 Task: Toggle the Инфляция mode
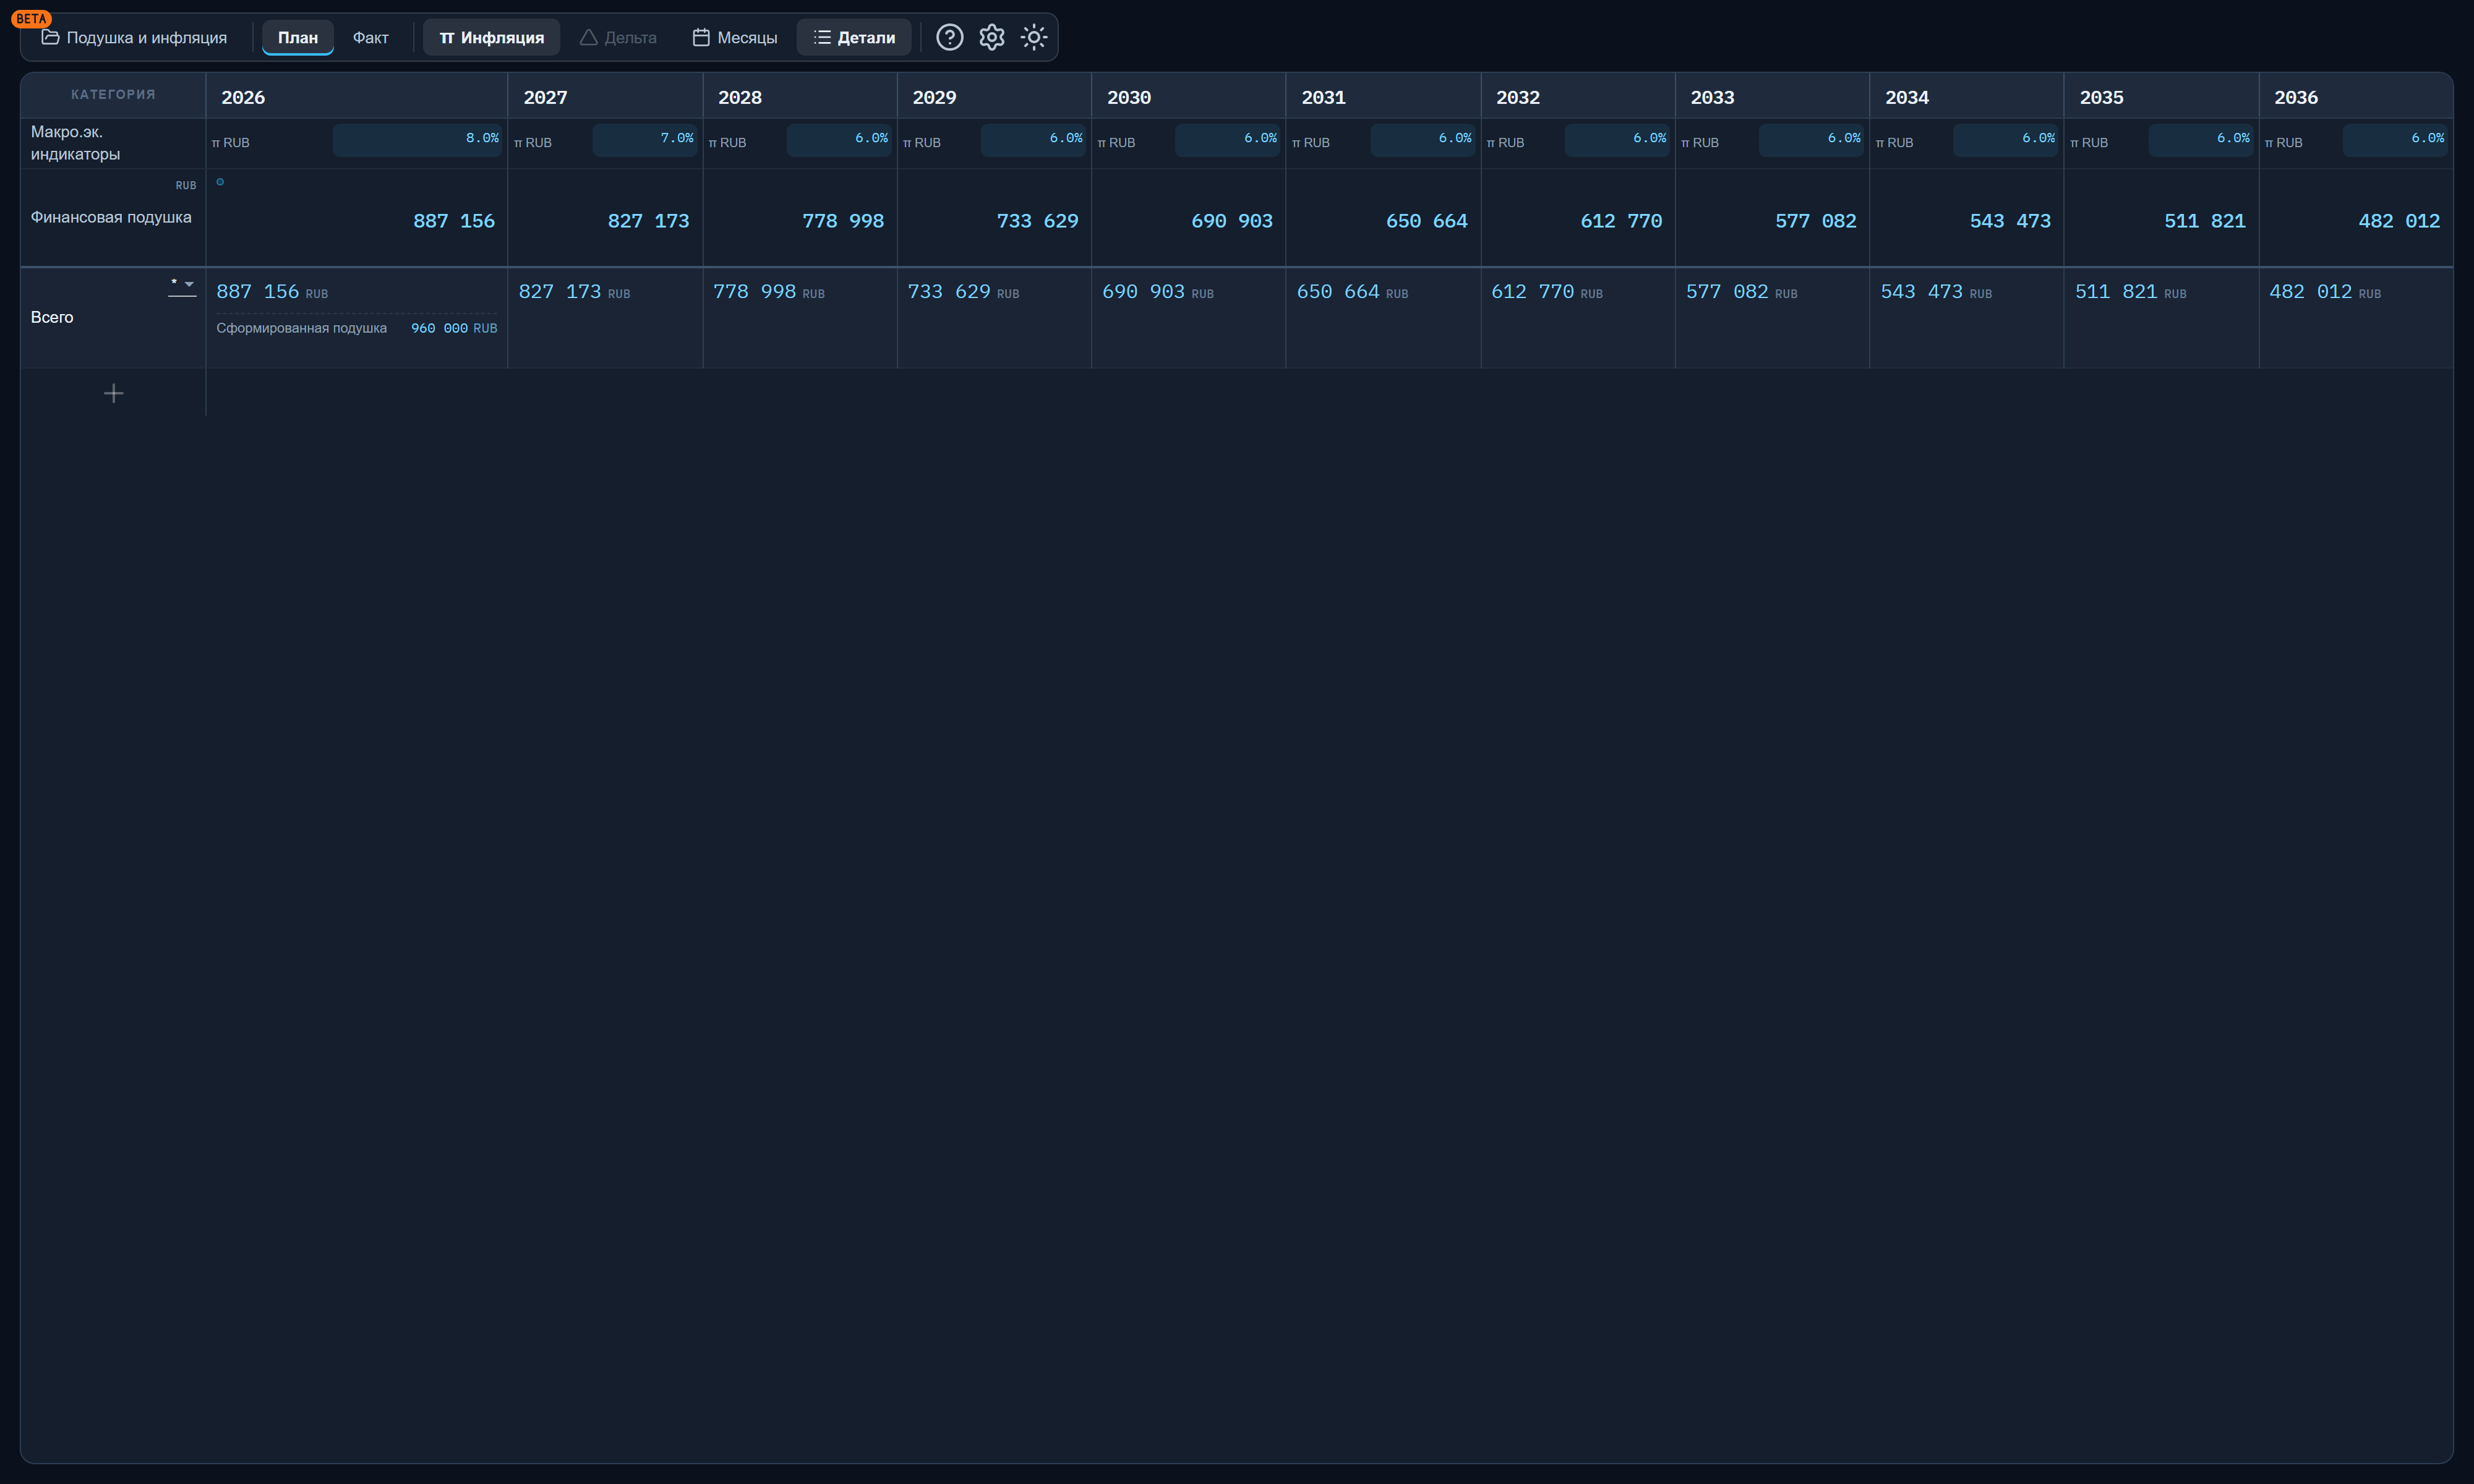coord(491,37)
